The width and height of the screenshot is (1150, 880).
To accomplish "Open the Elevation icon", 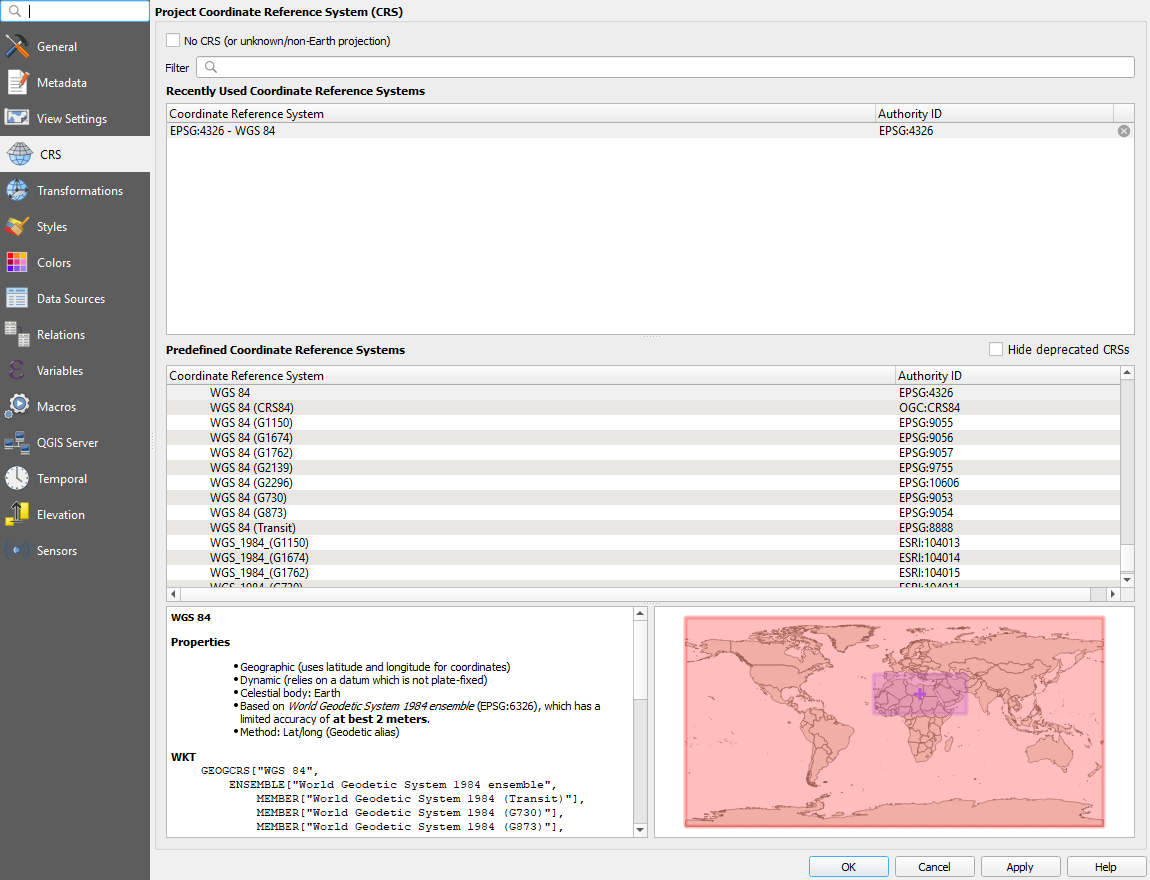I will tap(17, 514).
